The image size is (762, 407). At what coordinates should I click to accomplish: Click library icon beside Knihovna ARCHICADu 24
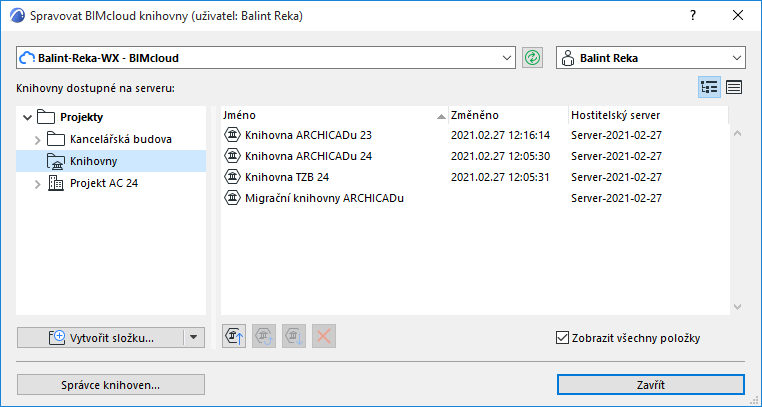pos(233,156)
